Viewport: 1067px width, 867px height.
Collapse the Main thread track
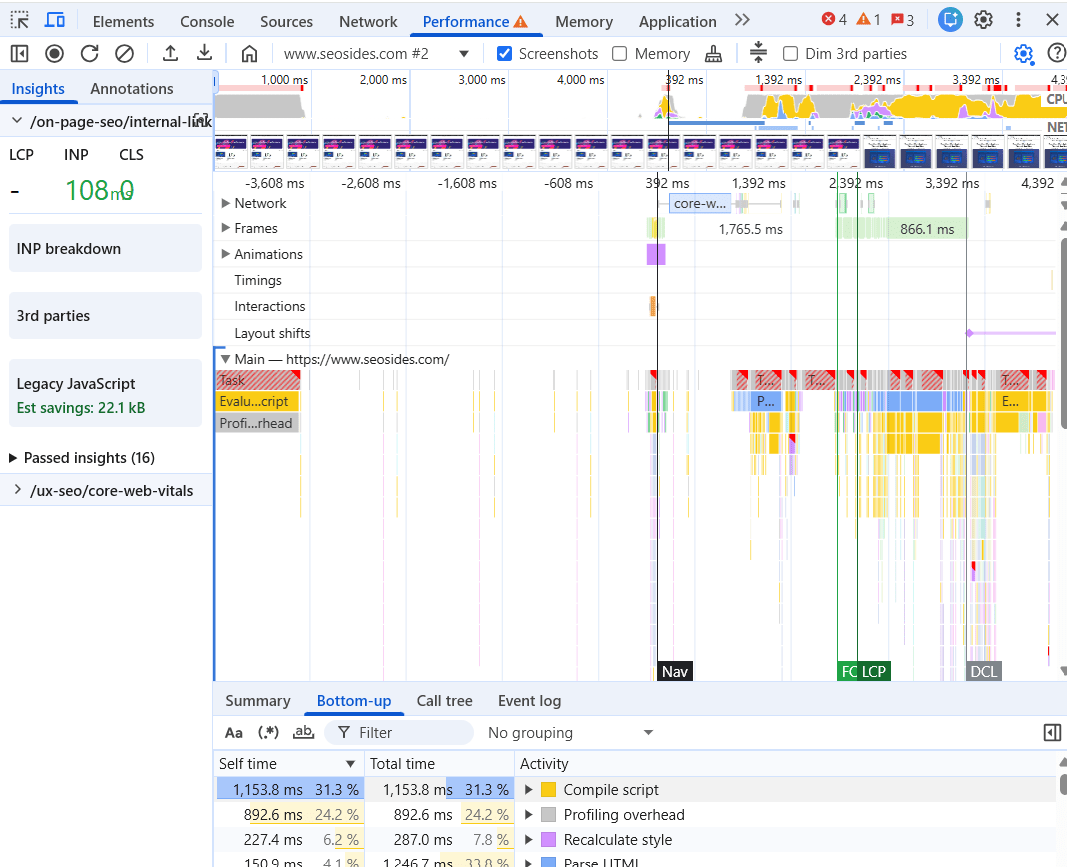coord(225,359)
